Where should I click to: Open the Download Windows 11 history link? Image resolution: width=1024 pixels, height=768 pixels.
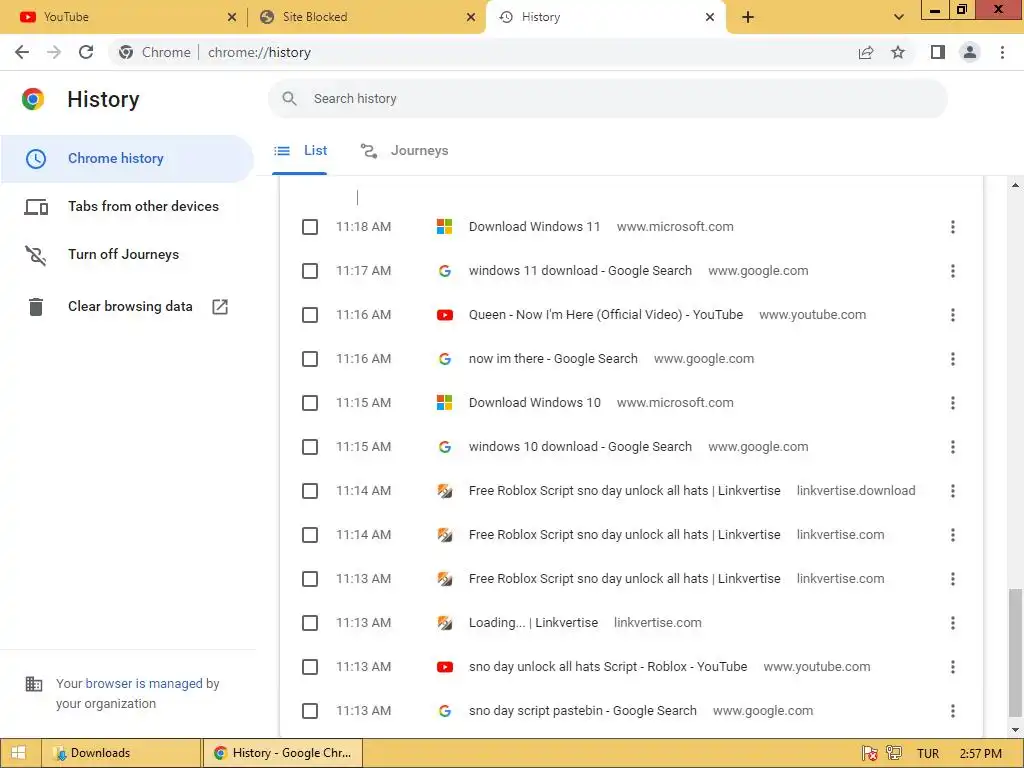tap(534, 227)
